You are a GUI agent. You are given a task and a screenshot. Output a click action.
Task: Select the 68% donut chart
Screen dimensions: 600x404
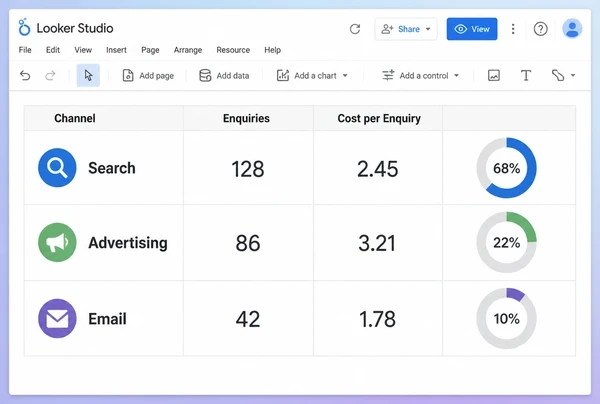[506, 168]
